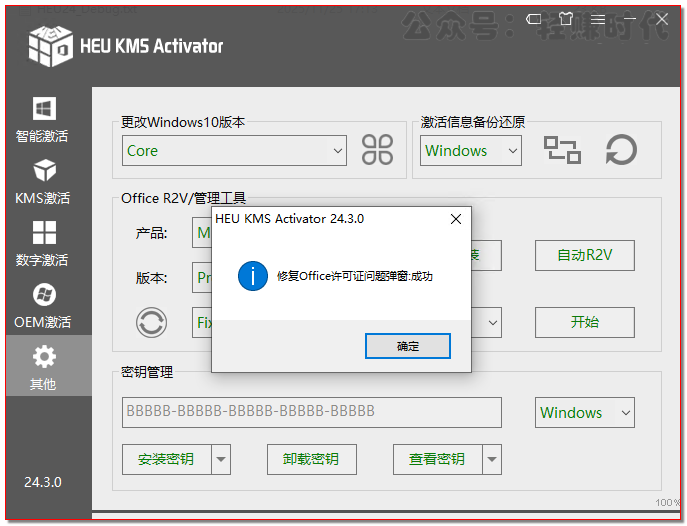
Task: Select the gear icon for Other tools
Action: (44, 367)
